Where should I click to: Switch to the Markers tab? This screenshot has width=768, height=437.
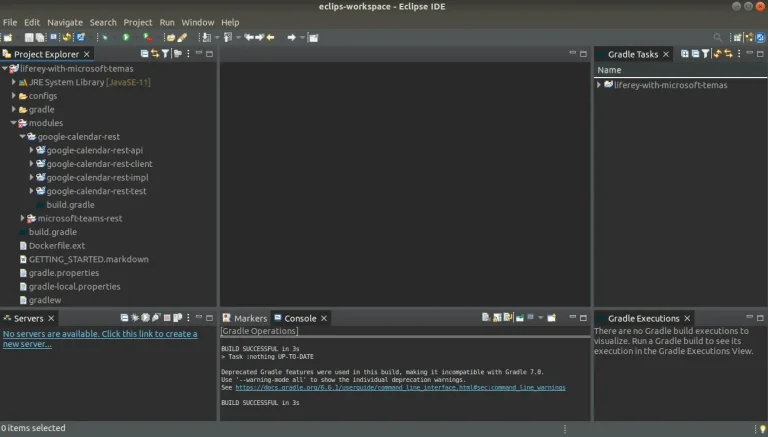(245, 318)
